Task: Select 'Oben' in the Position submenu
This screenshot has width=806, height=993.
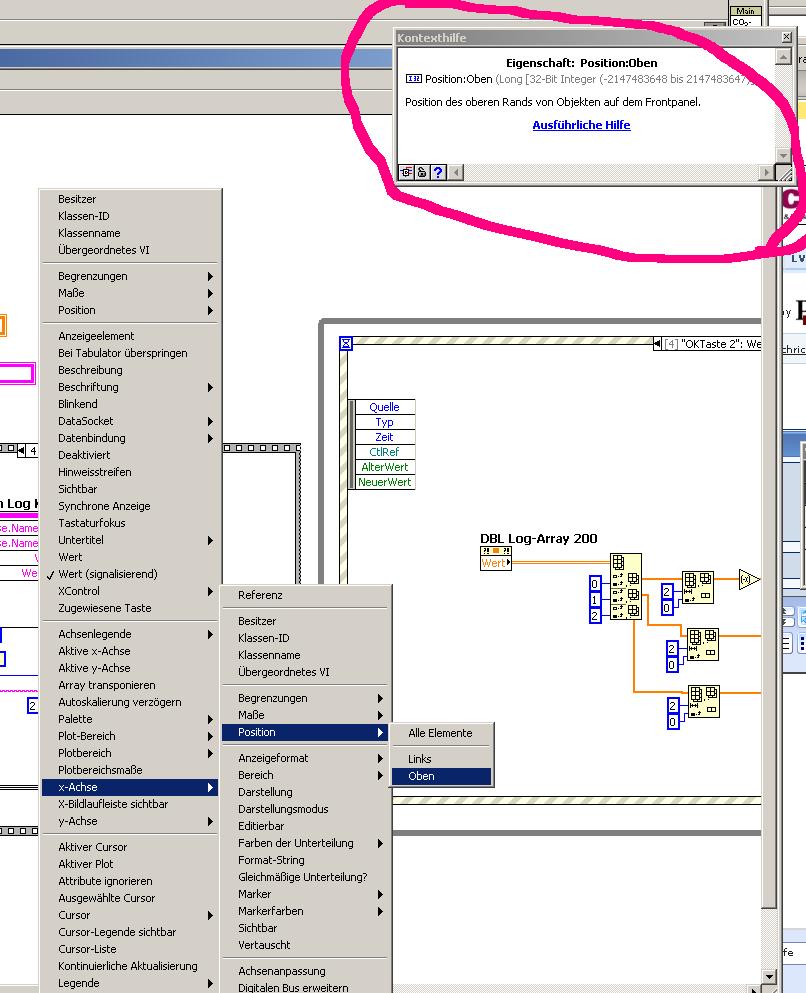Action: (x=440, y=776)
